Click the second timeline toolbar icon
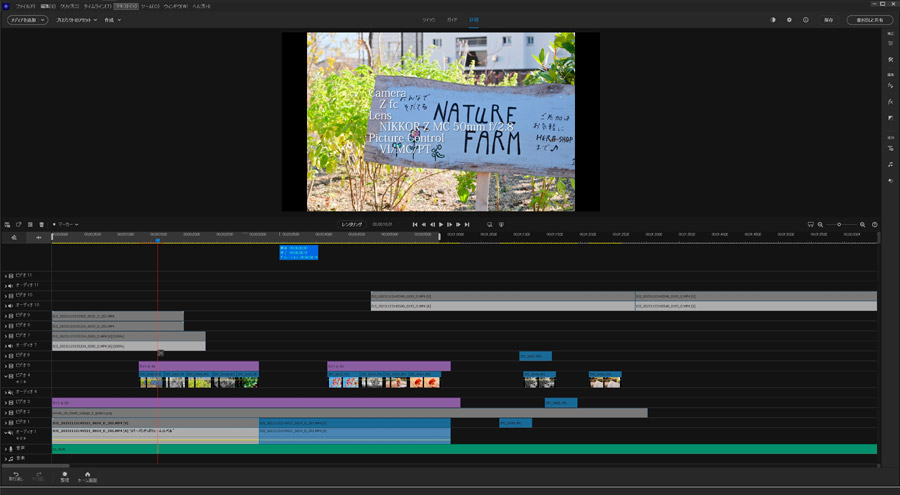This screenshot has width=900, height=495. click(x=19, y=225)
